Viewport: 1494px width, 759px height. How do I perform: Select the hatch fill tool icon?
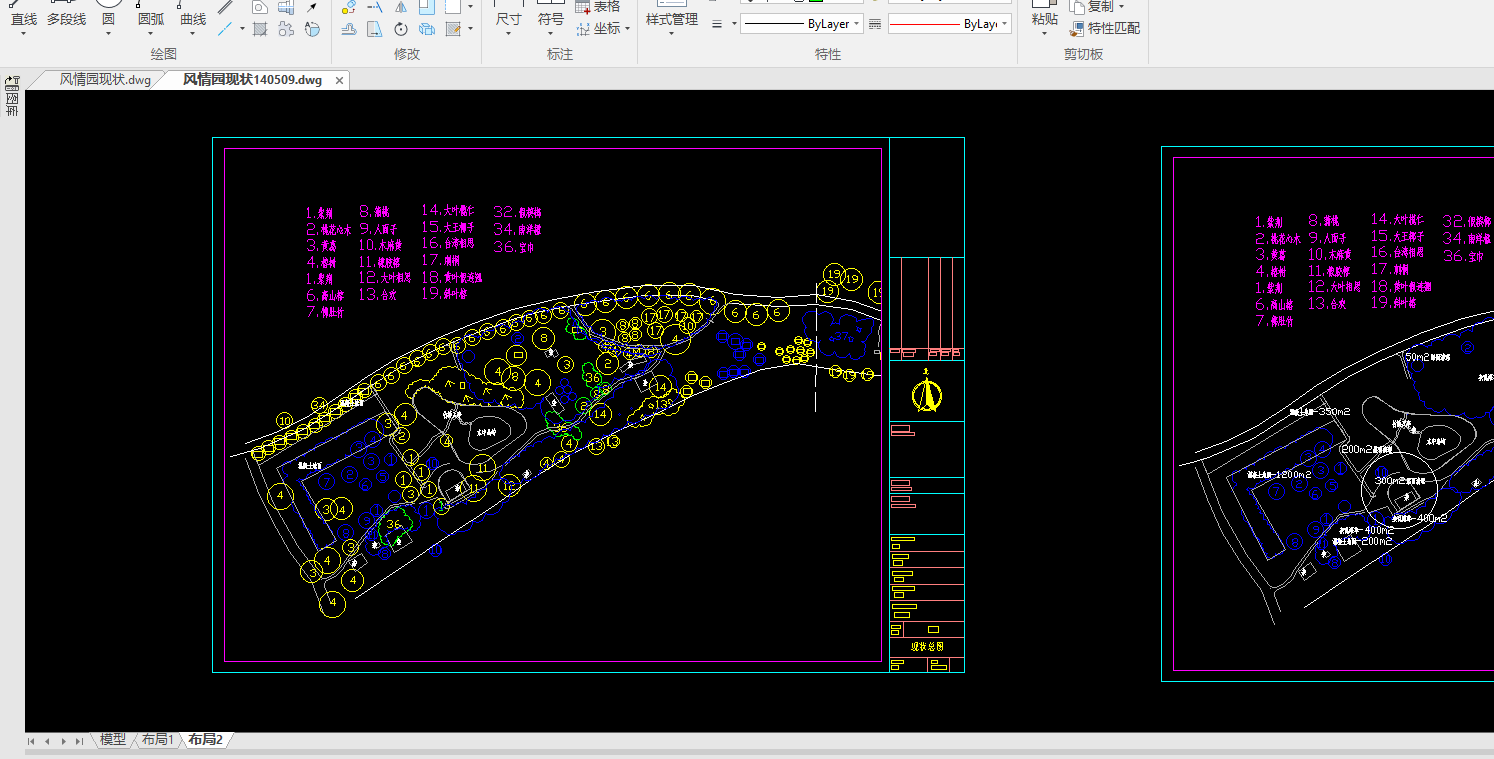point(260,29)
